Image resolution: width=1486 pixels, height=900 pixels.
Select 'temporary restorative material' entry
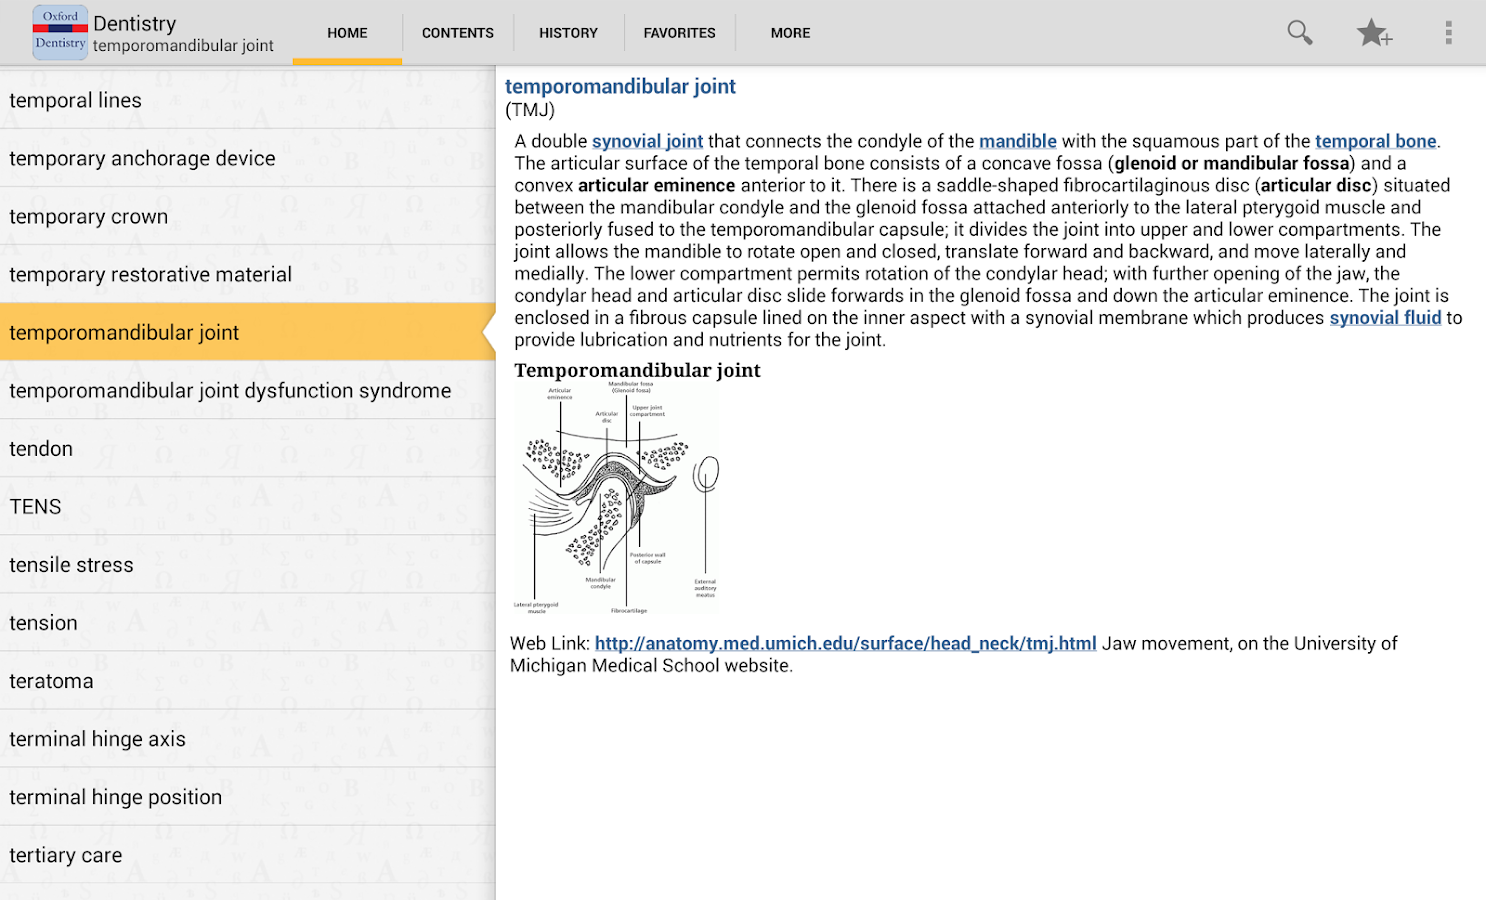[x=248, y=274]
